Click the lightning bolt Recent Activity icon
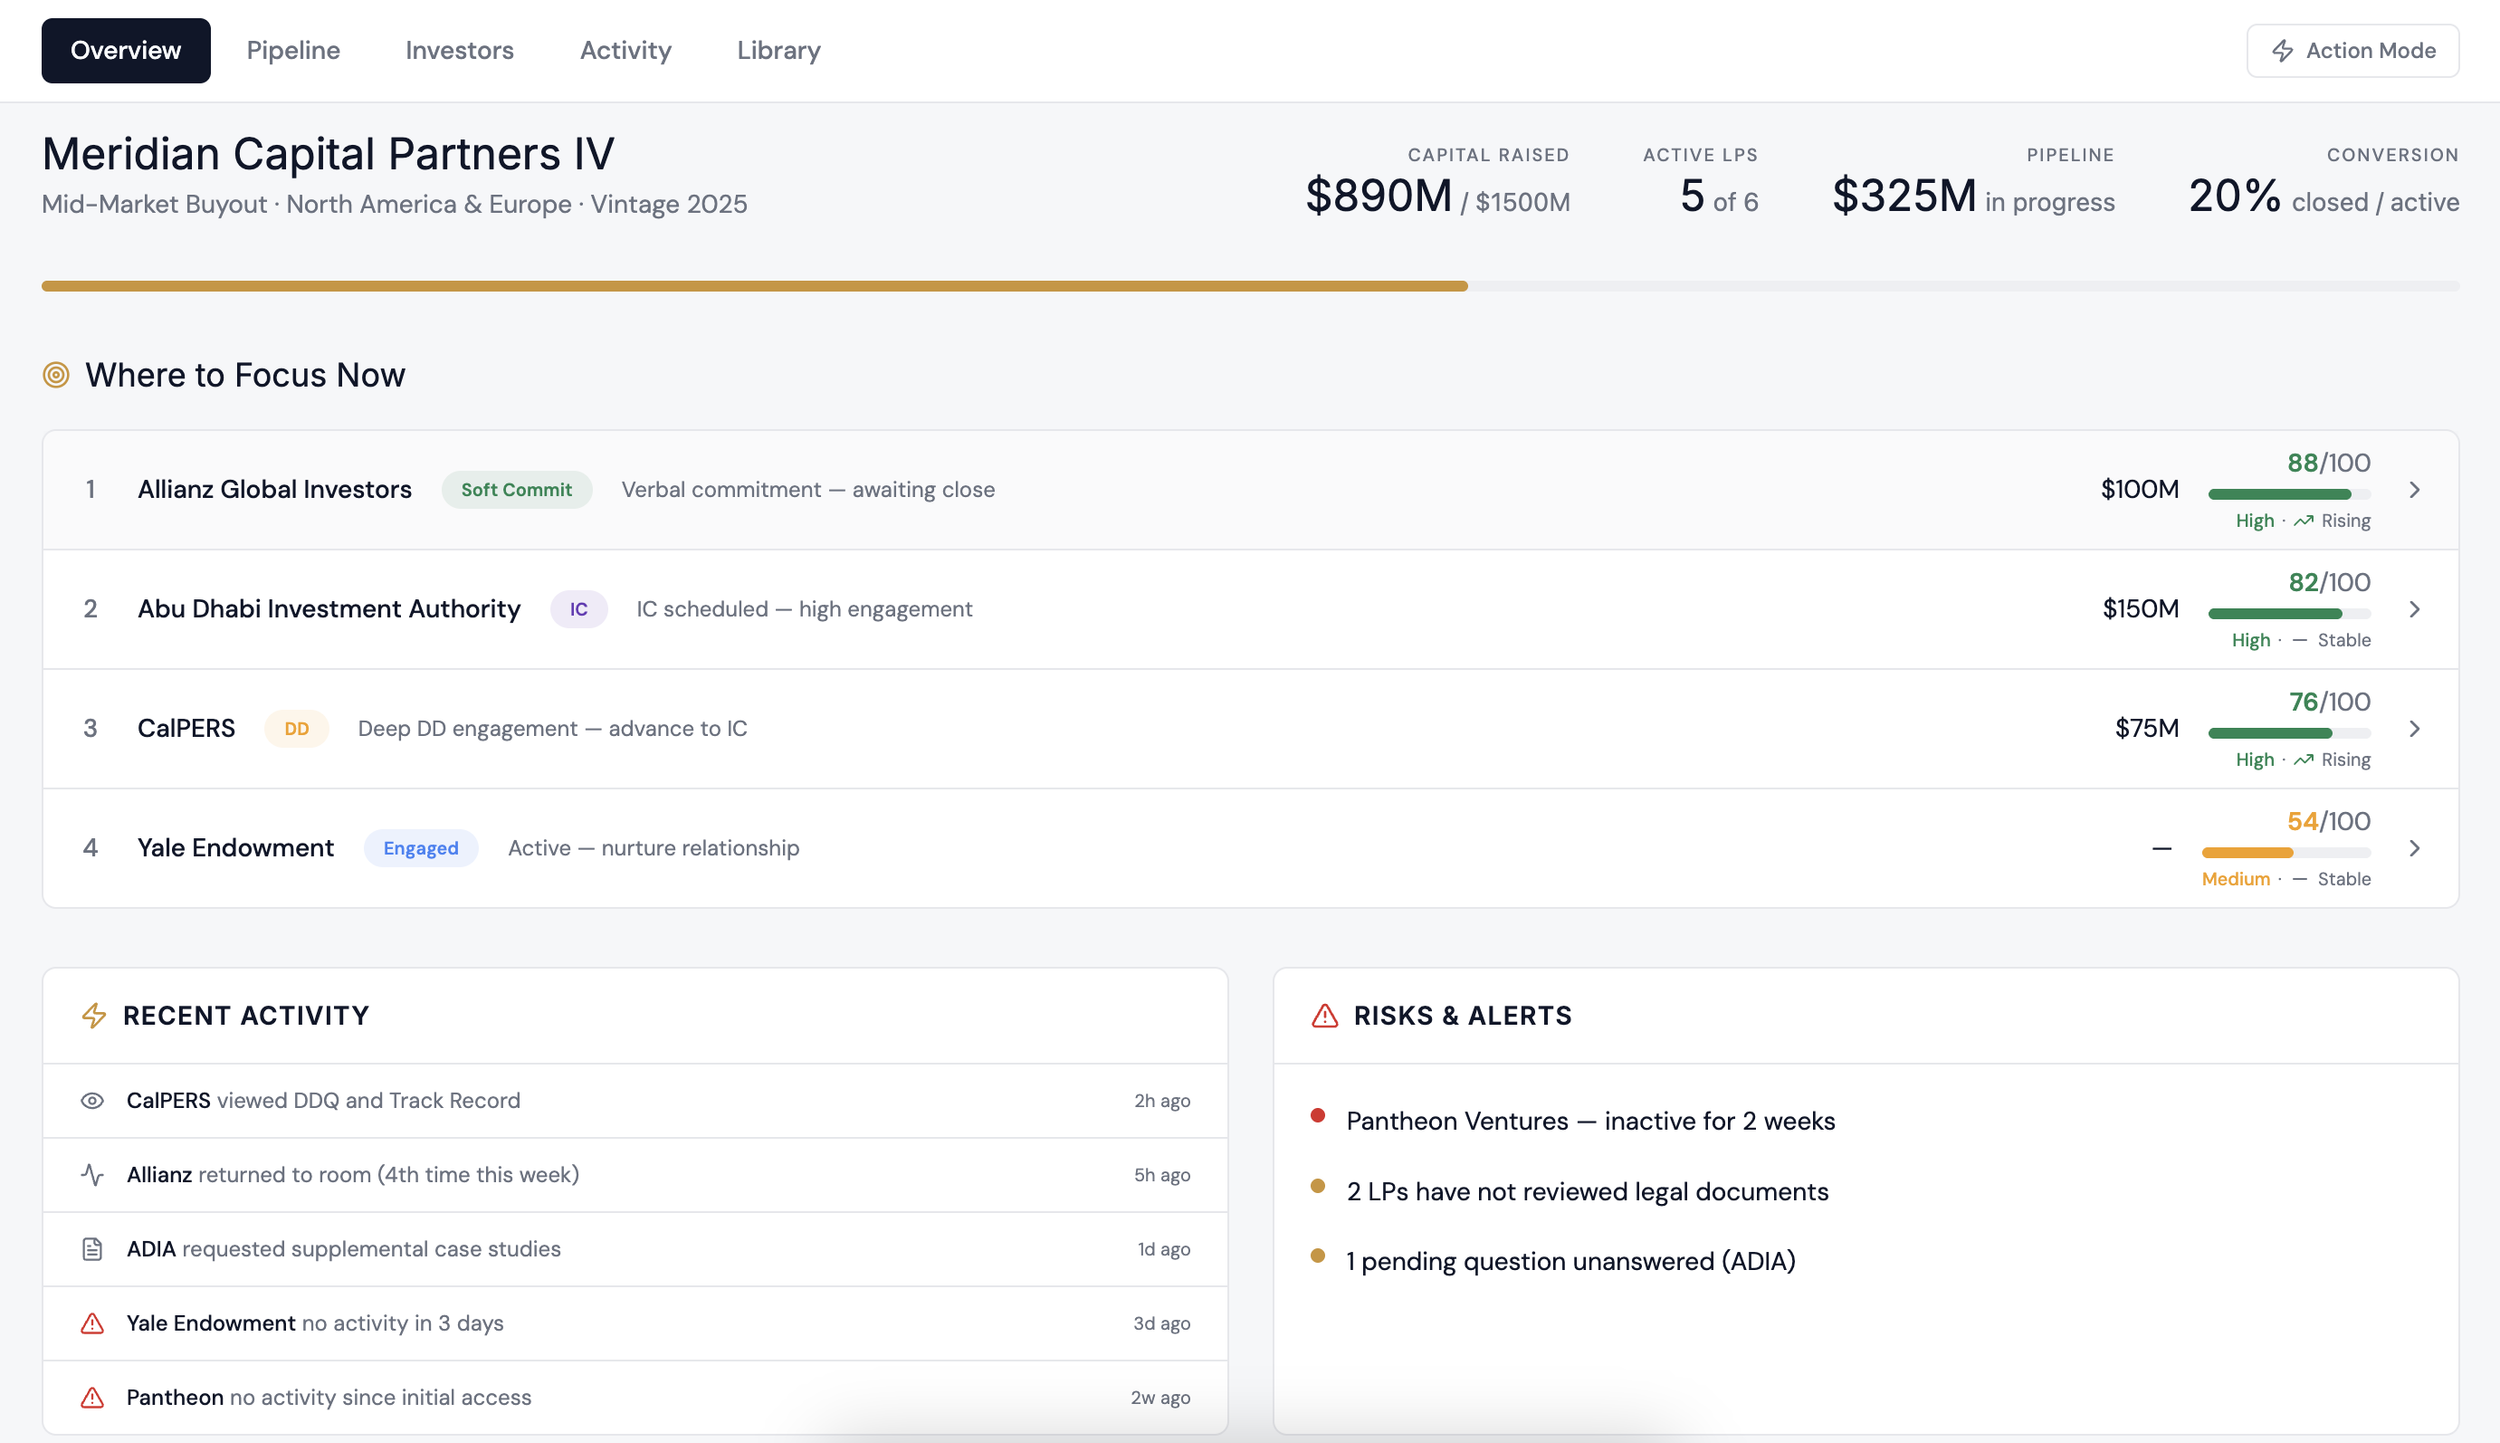Screen dimensions: 2500x1443 [94, 1016]
